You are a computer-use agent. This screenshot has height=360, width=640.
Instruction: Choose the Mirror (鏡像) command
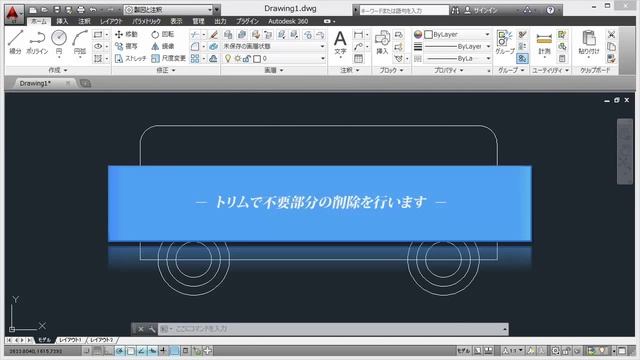(x=162, y=46)
